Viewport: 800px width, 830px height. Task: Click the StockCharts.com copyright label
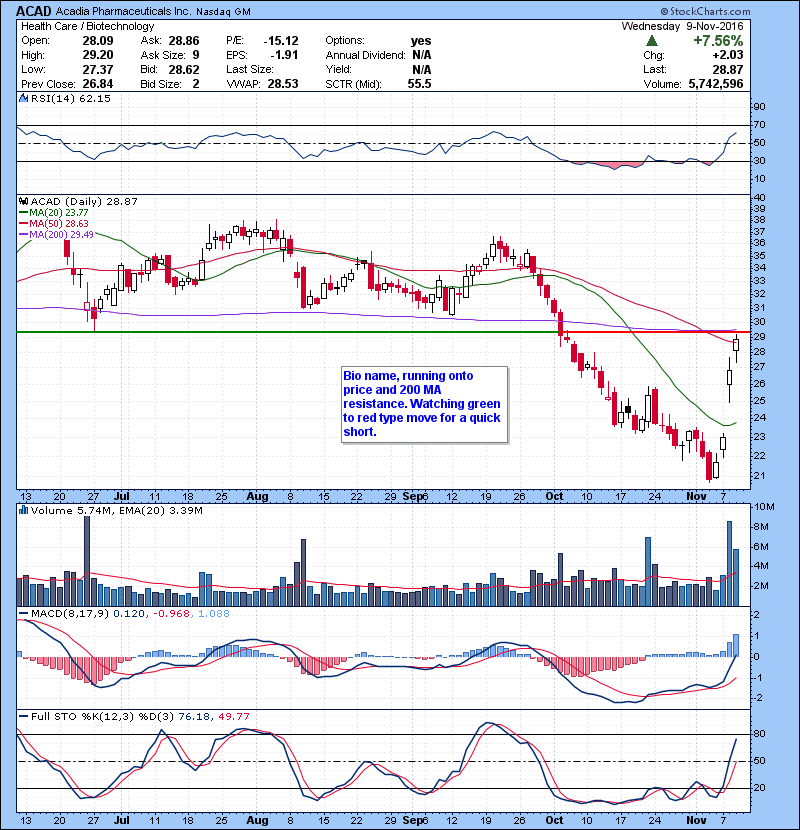coord(705,11)
